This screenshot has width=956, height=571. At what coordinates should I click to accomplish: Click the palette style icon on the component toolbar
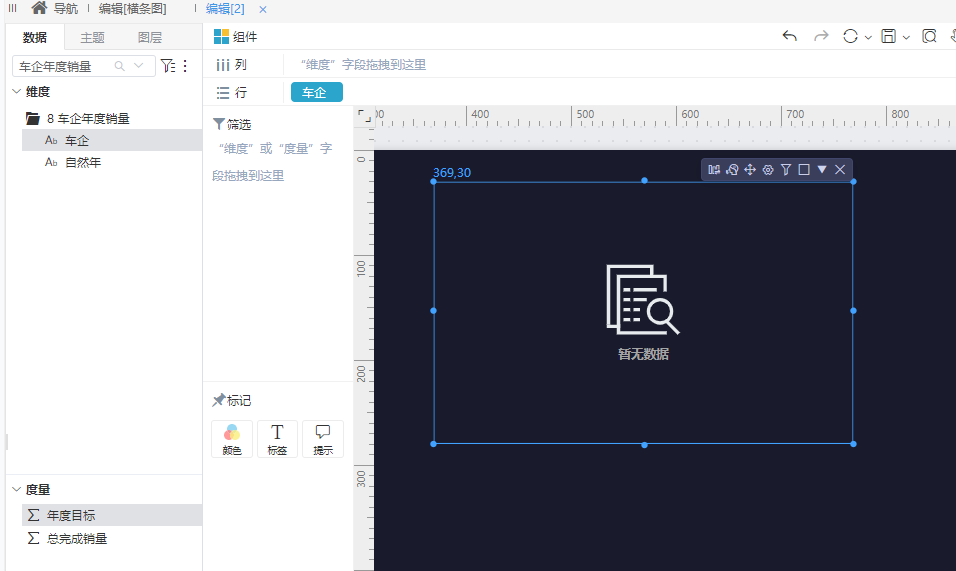pos(732,169)
